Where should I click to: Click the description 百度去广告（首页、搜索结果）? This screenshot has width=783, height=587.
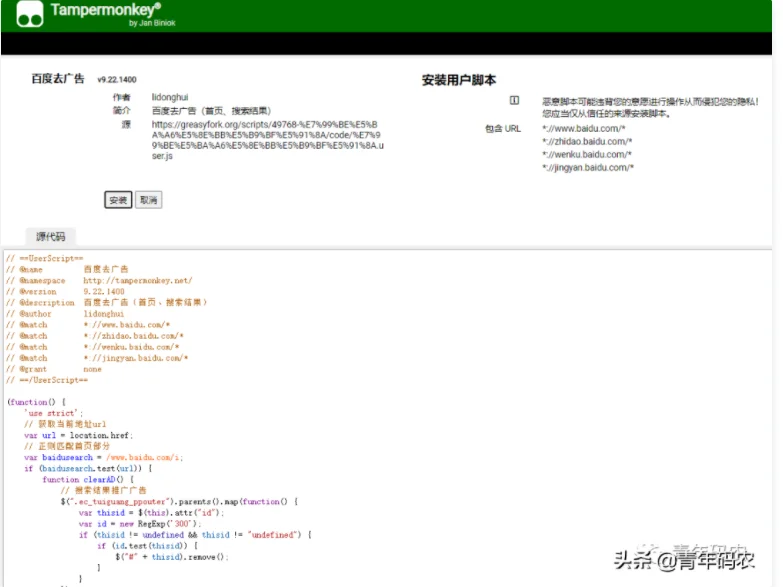point(211,110)
